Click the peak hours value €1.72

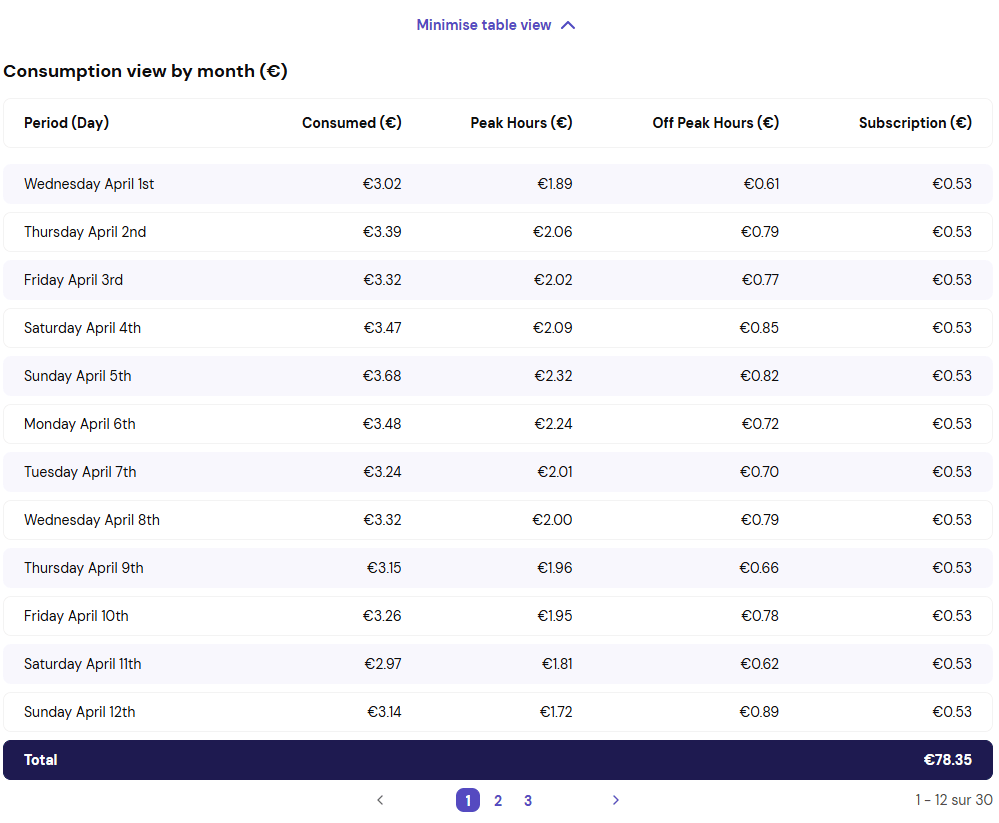(x=556, y=712)
